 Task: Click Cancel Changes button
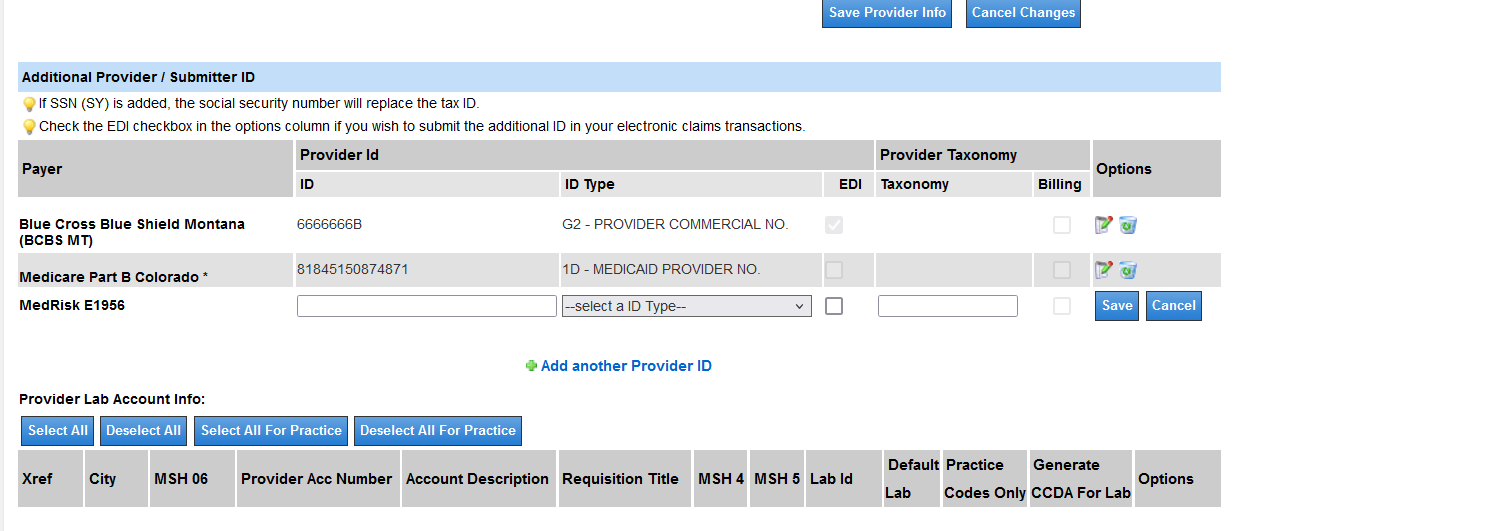1023,13
